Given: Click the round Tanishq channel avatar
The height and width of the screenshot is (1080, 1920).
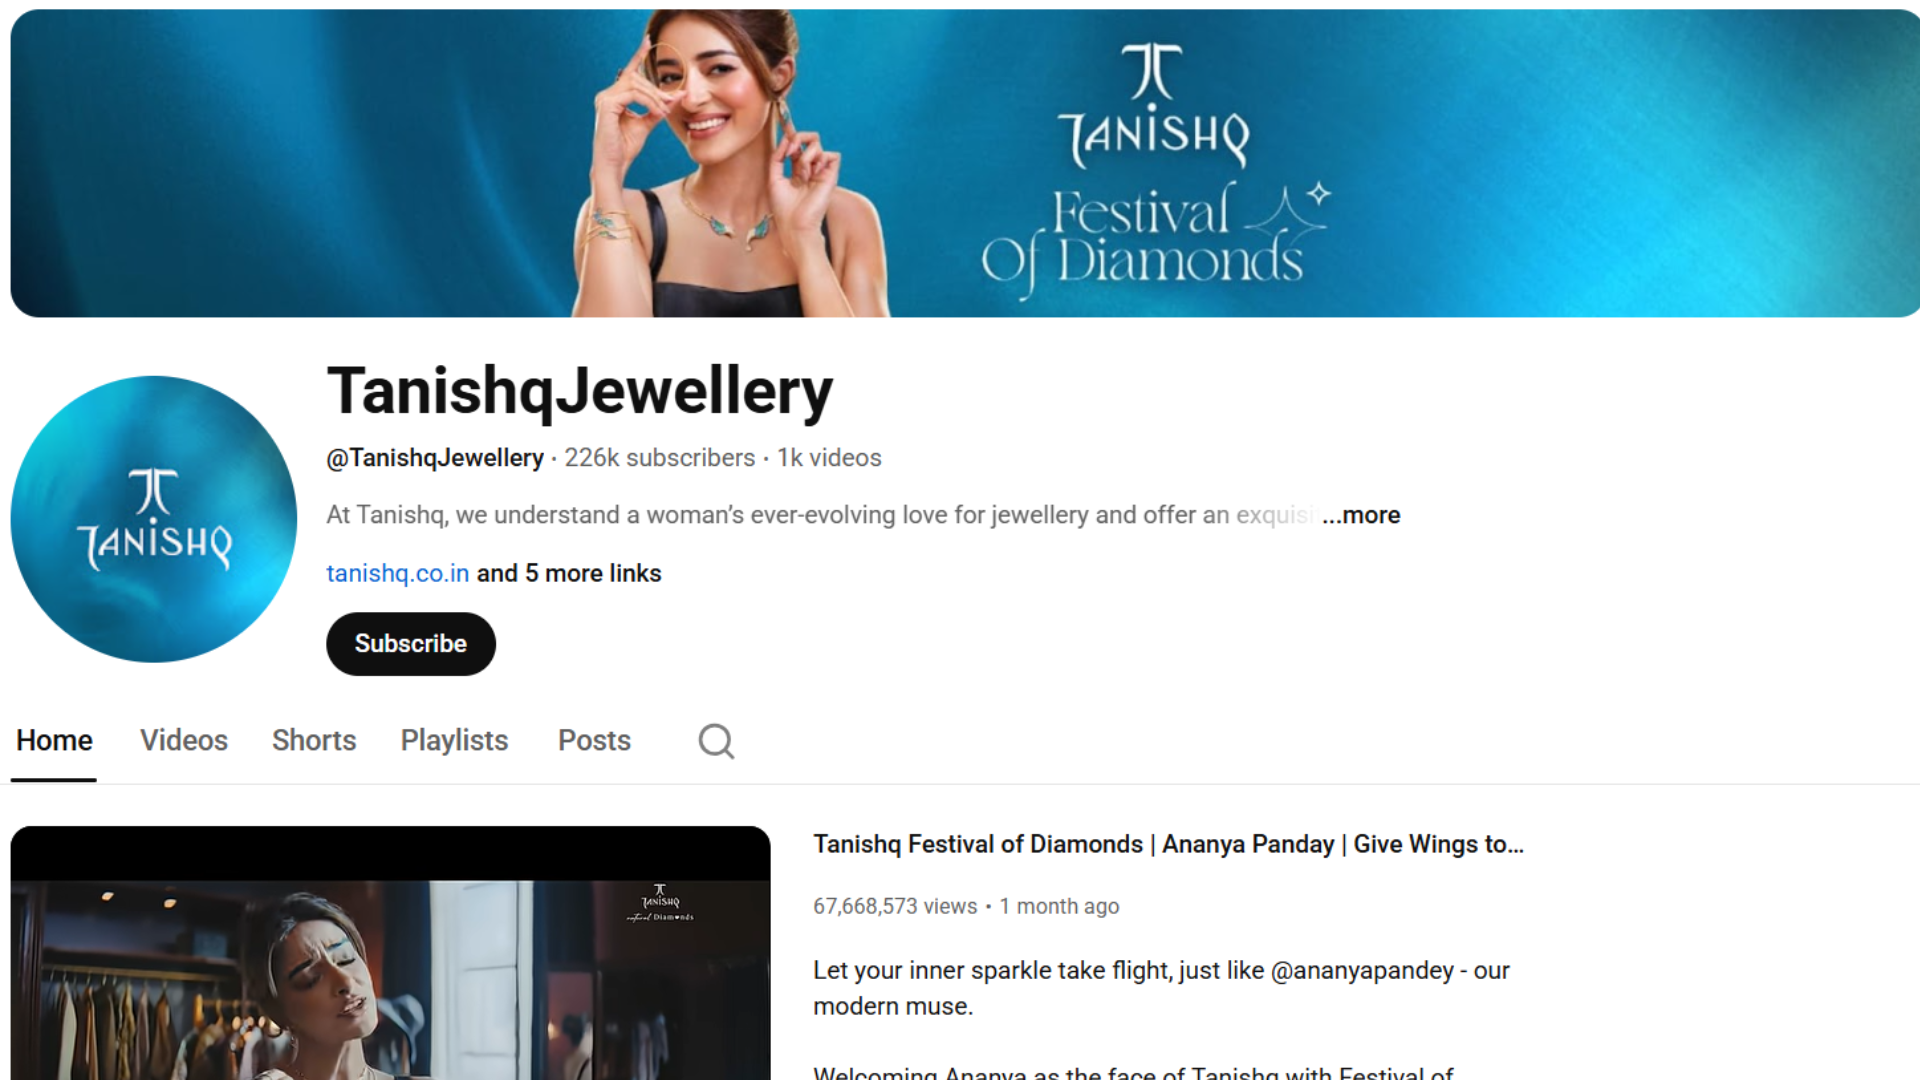Looking at the screenshot, I should coord(154,519).
